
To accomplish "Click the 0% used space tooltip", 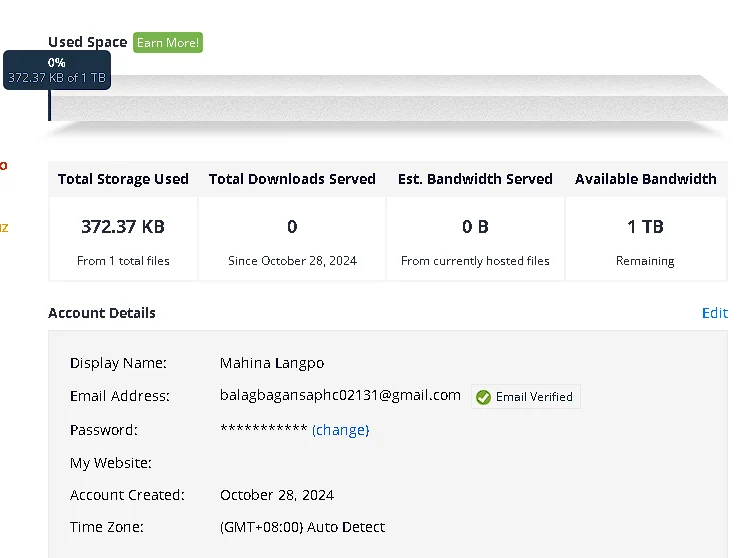I will [x=57, y=70].
